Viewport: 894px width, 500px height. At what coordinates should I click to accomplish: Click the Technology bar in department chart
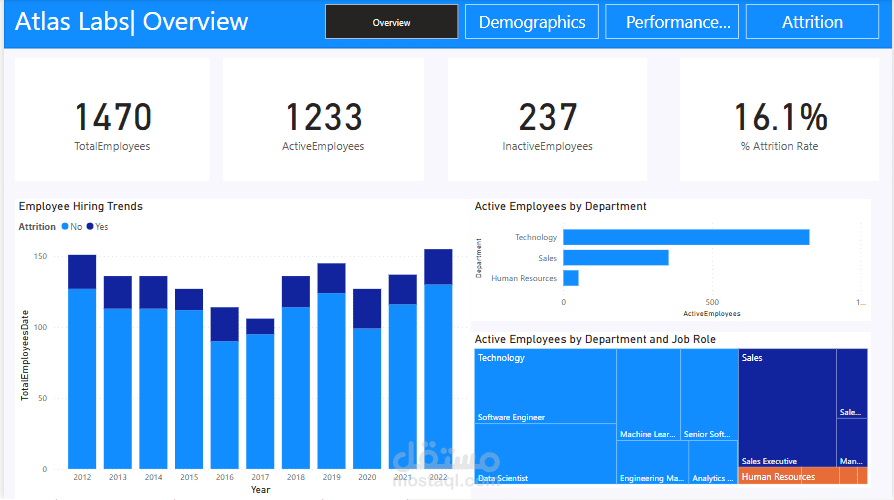coord(685,237)
